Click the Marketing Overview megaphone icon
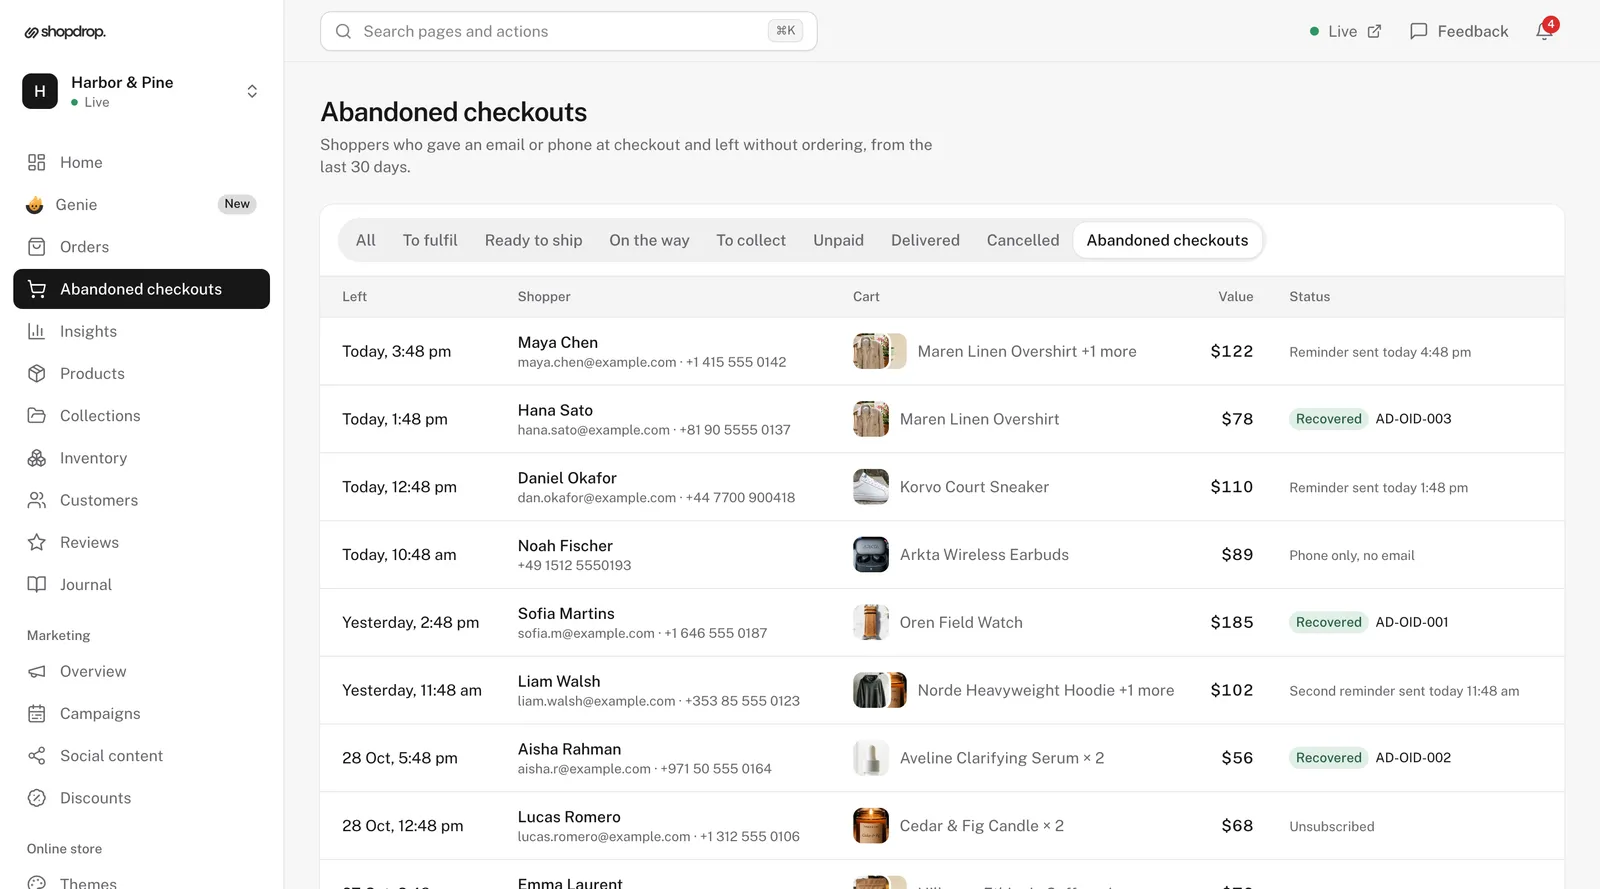The width and height of the screenshot is (1600, 889). click(x=37, y=672)
